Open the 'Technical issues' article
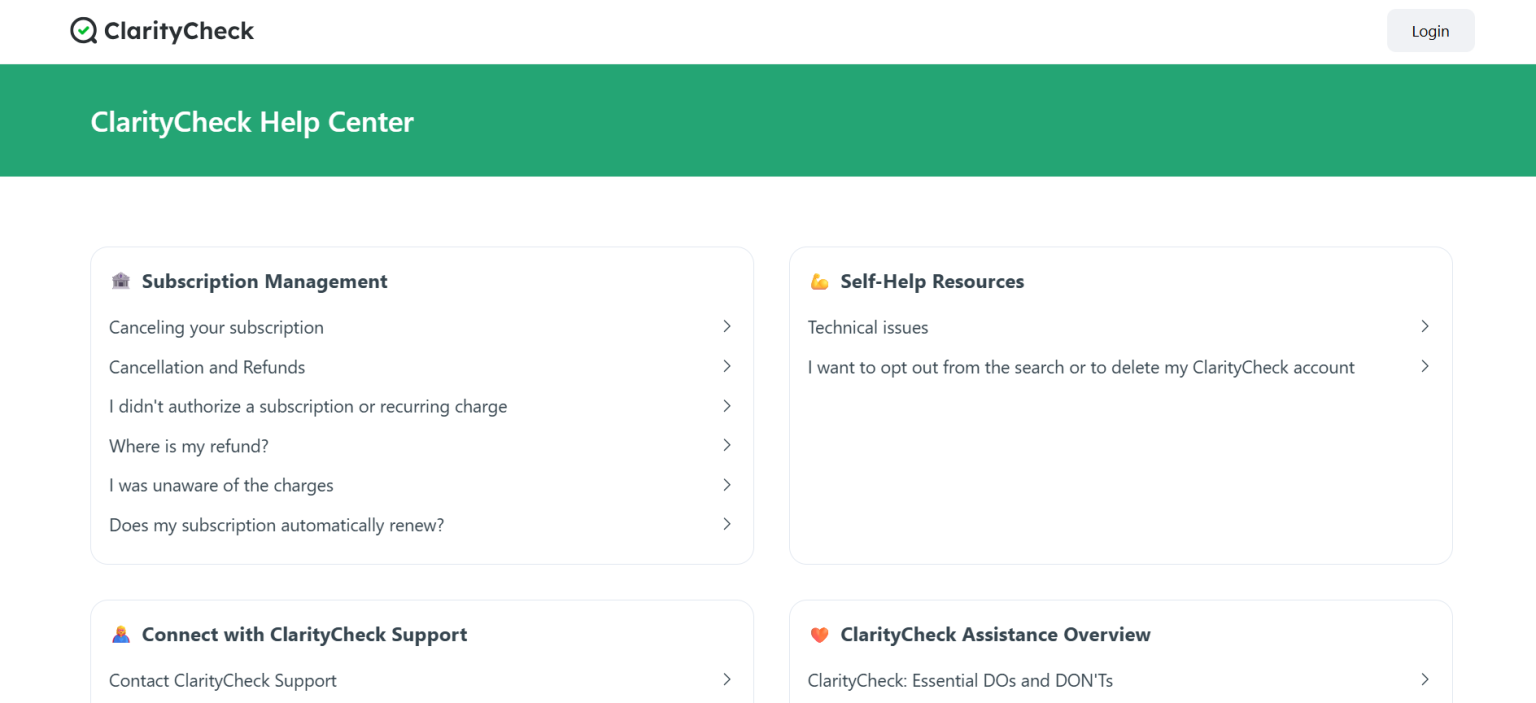1536x703 pixels. pos(868,327)
